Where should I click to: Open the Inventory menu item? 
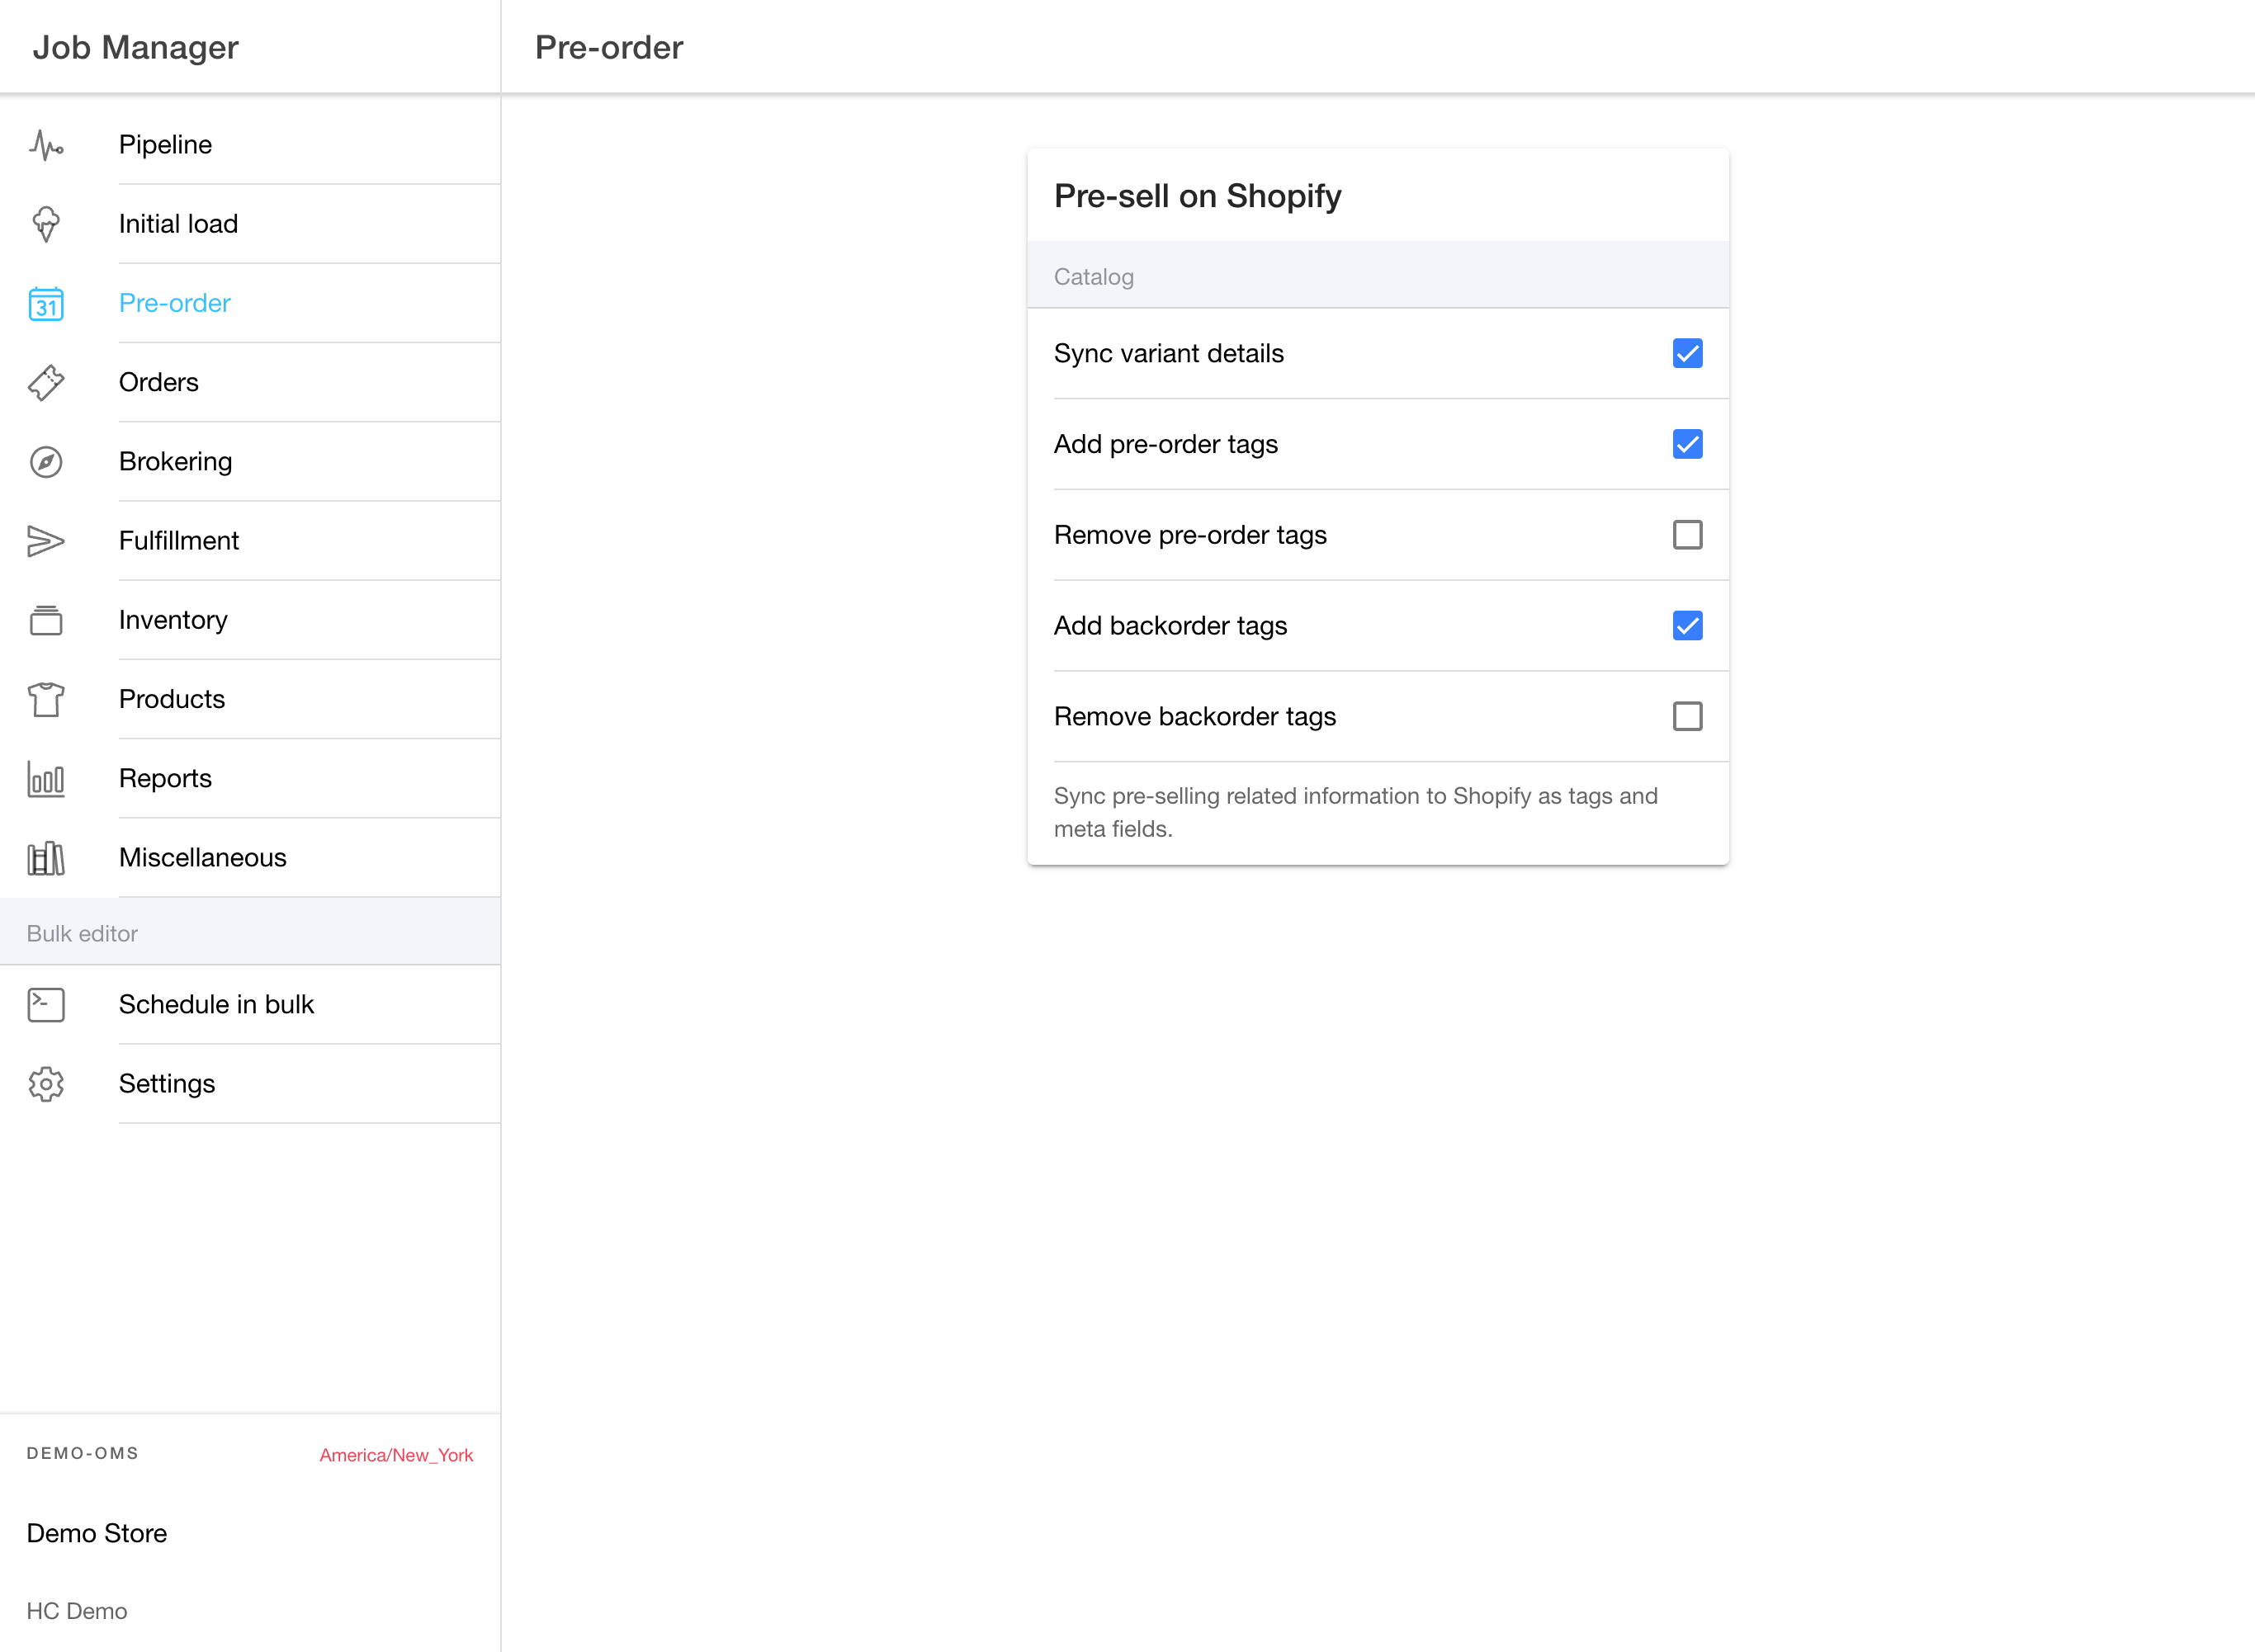(x=173, y=620)
